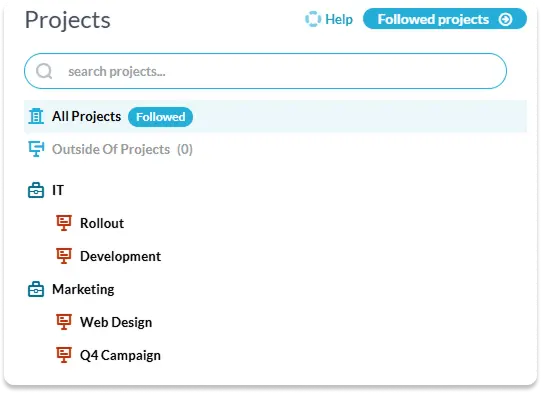Viewport: 541px width, 393px height.
Task: Click the Web Design project icon
Action: [64, 322]
